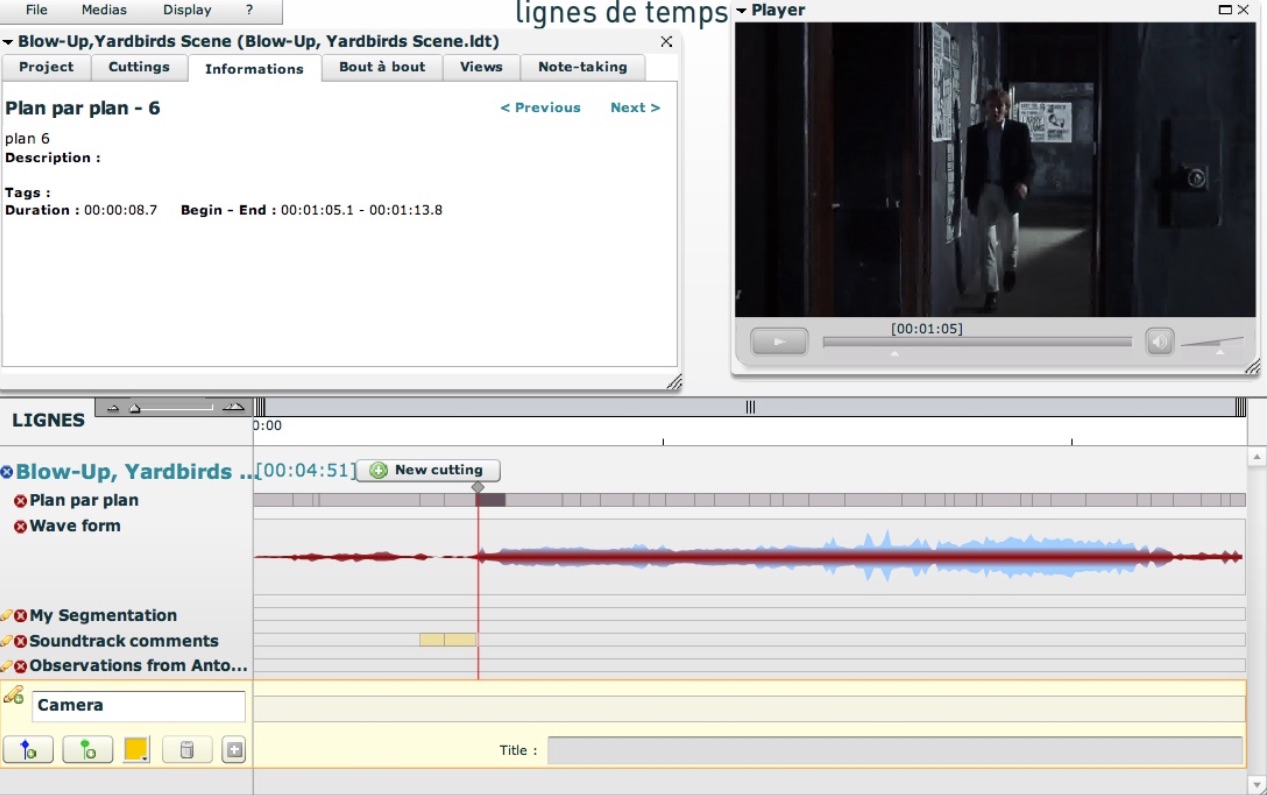Image resolution: width=1267 pixels, height=795 pixels.
Task: Click the timeline zoom slider handle
Action: (136, 408)
